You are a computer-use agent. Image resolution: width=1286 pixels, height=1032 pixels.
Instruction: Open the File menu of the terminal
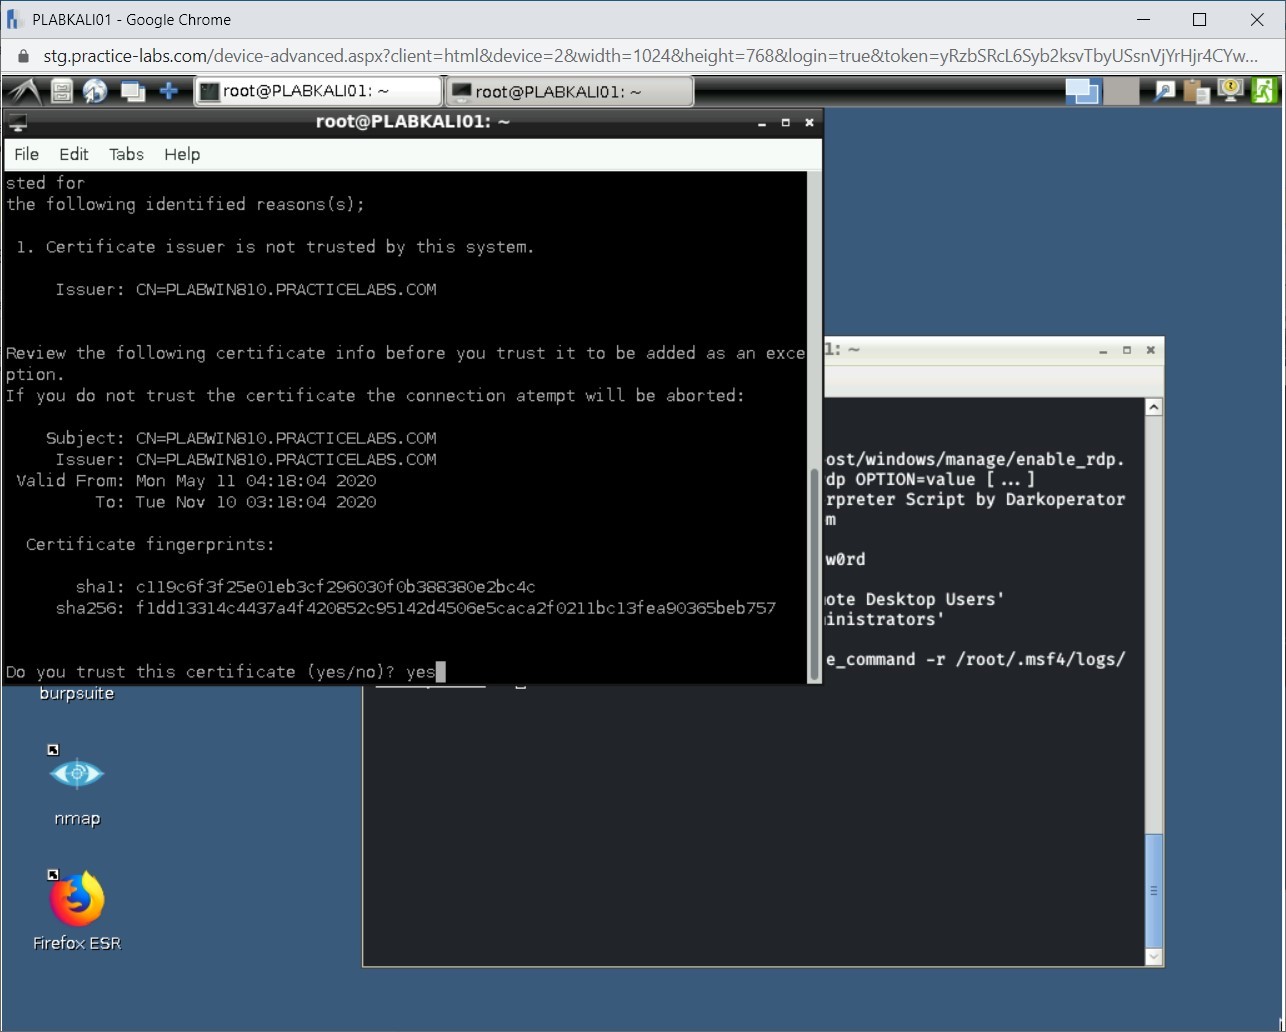click(26, 154)
